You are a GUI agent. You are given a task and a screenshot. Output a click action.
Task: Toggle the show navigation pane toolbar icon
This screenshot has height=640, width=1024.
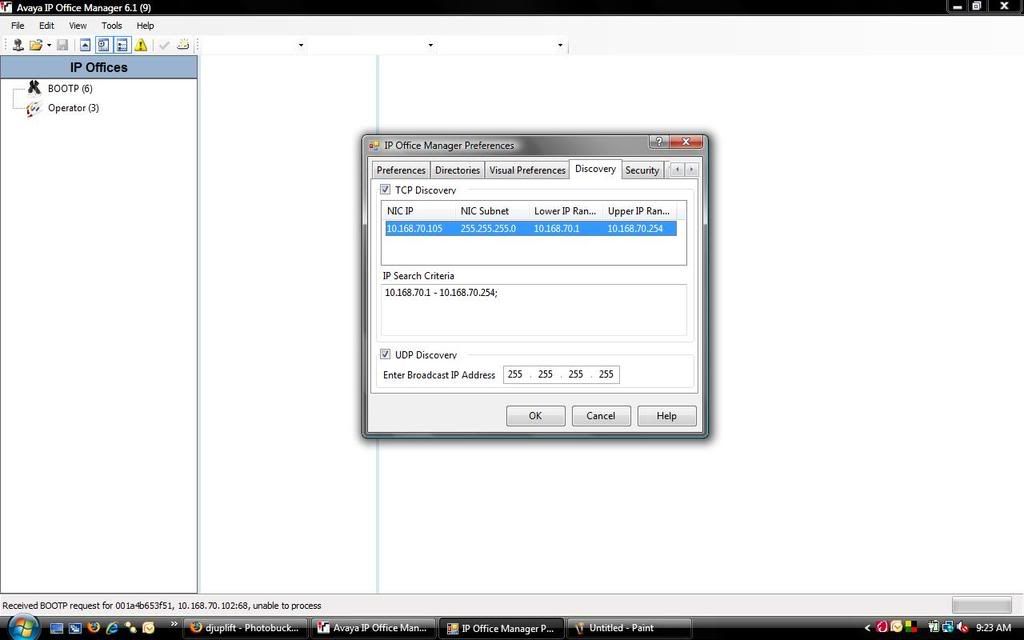pyautogui.click(x=103, y=45)
